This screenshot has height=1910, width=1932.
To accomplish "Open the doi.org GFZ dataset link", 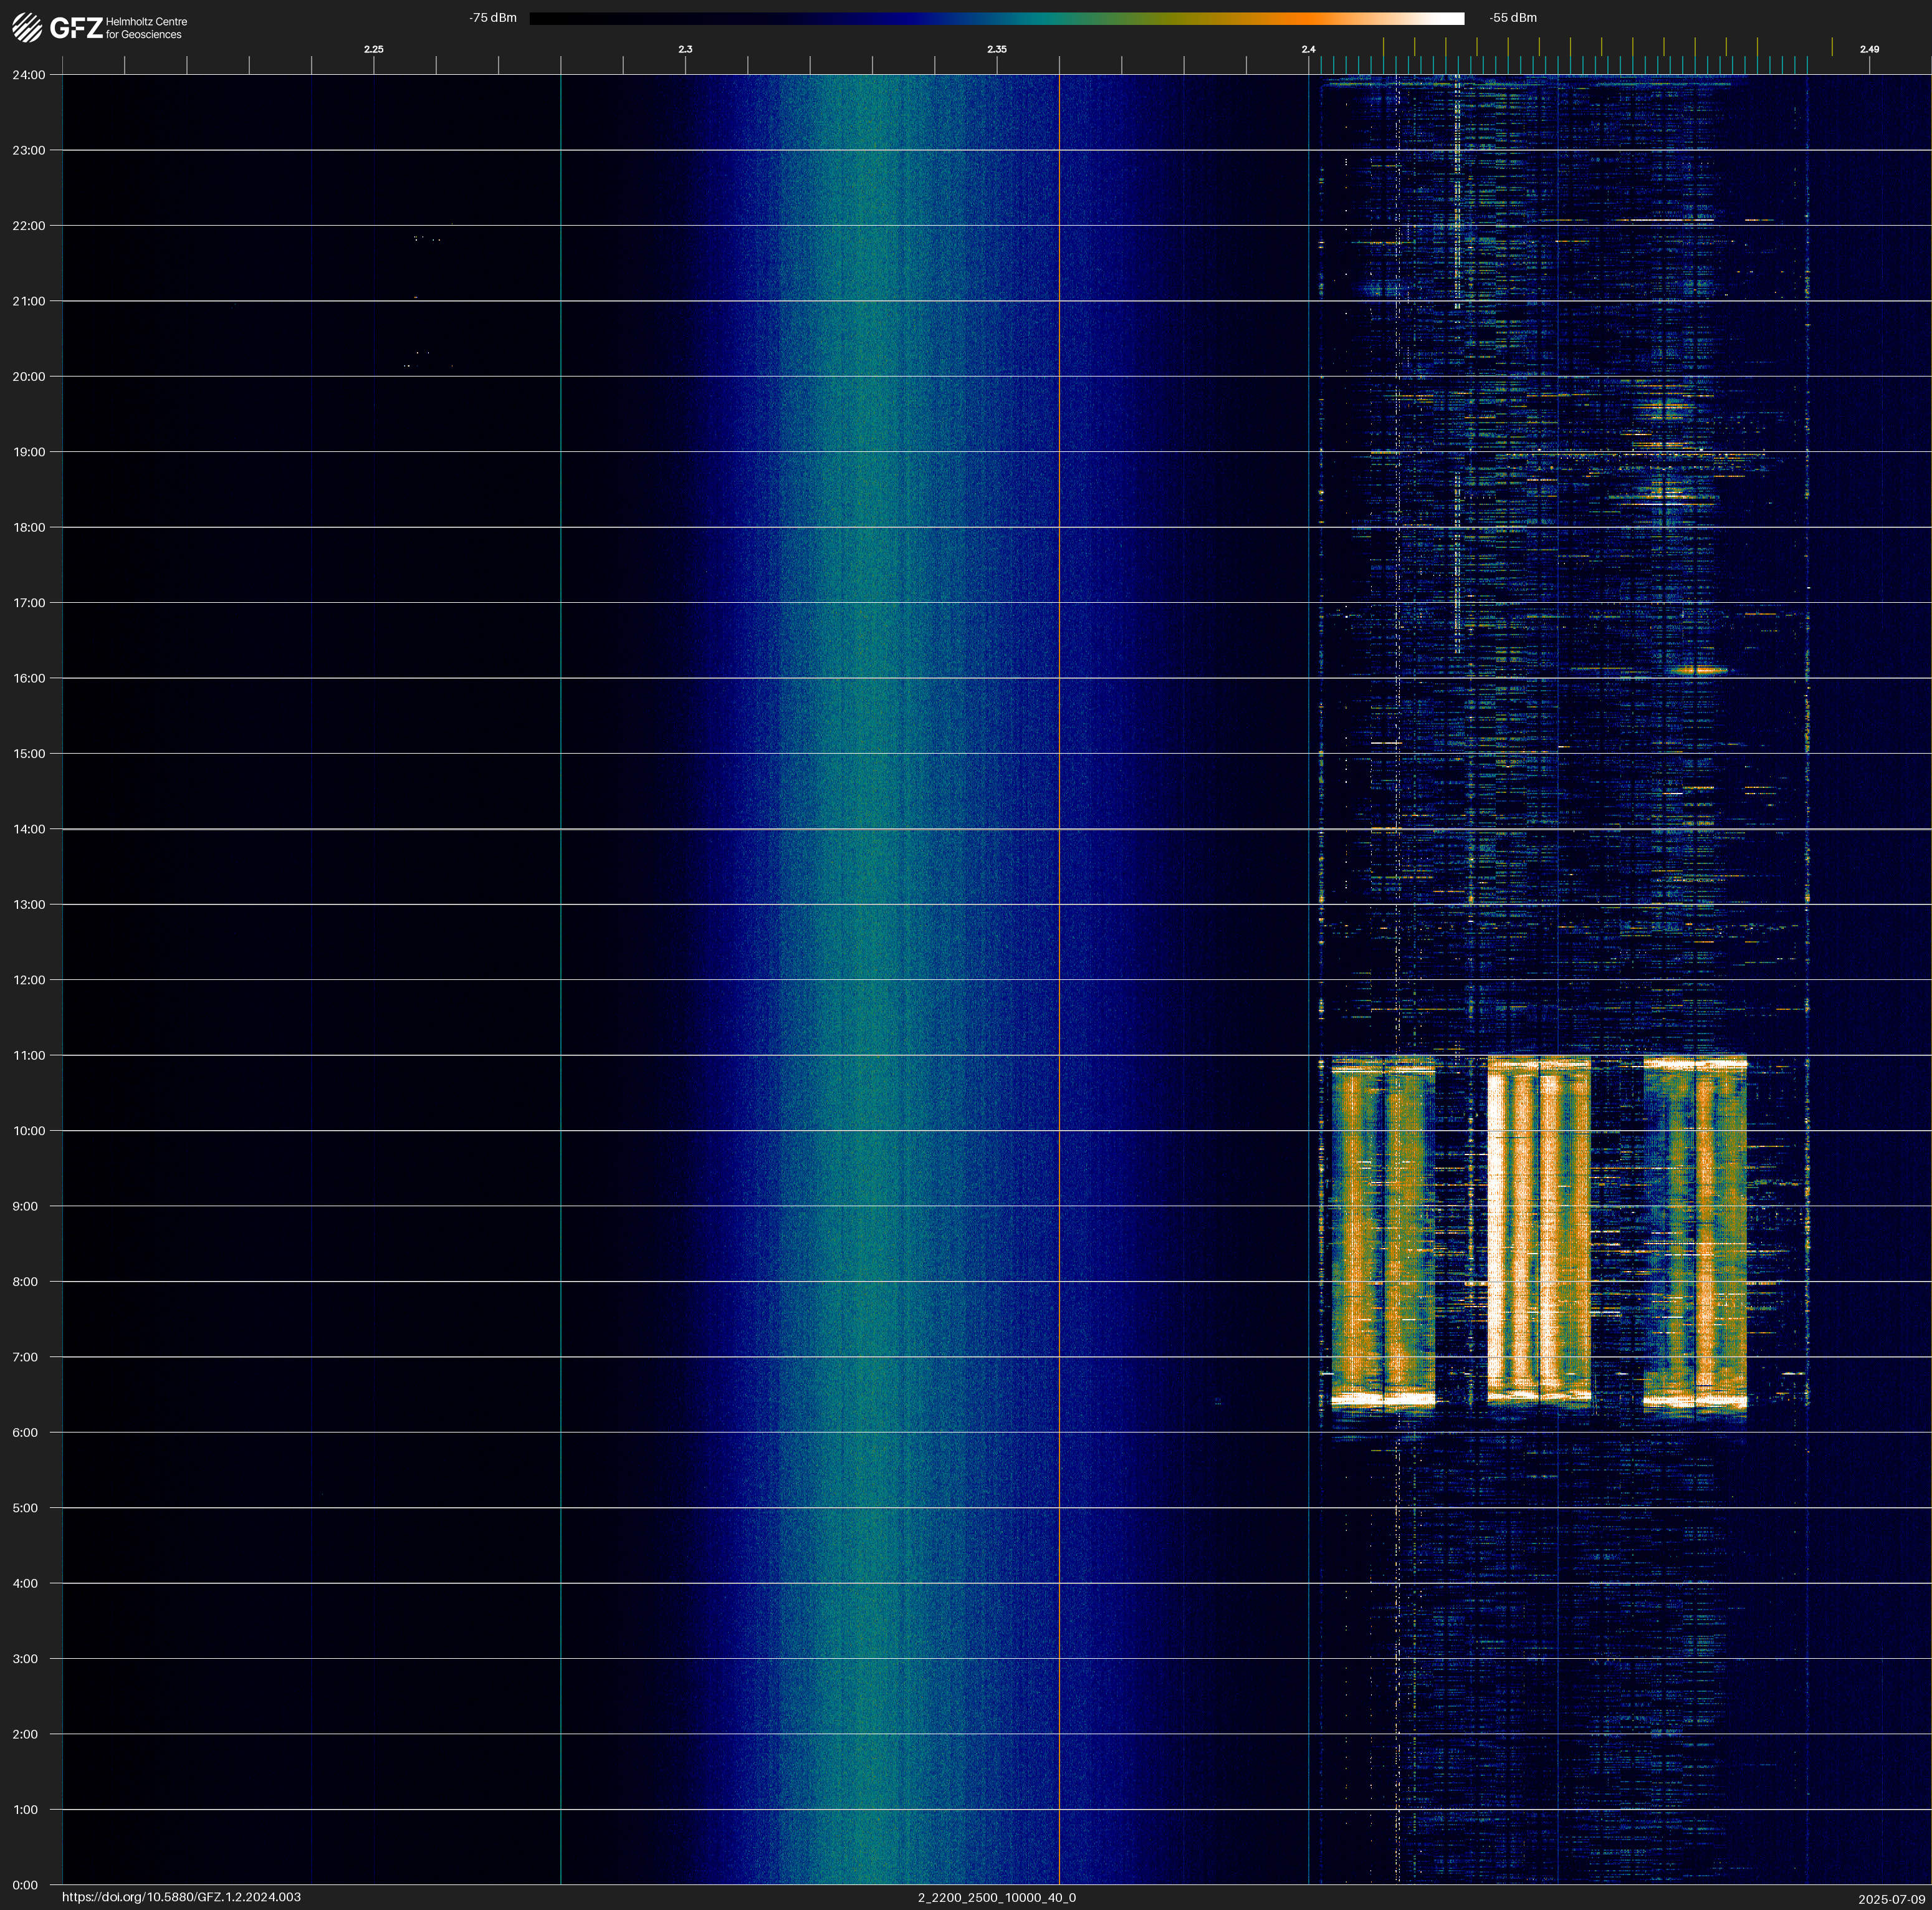I will [x=181, y=1897].
